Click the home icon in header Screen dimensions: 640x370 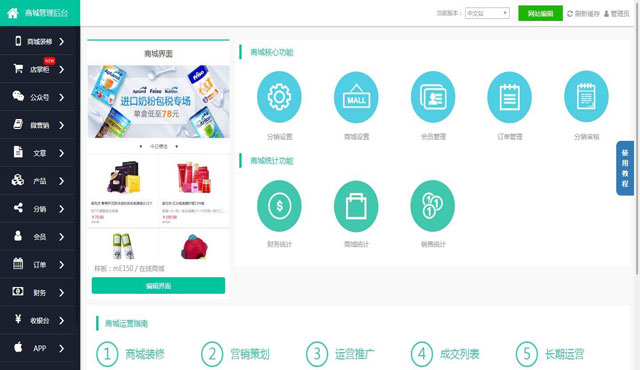pyautogui.click(x=13, y=13)
